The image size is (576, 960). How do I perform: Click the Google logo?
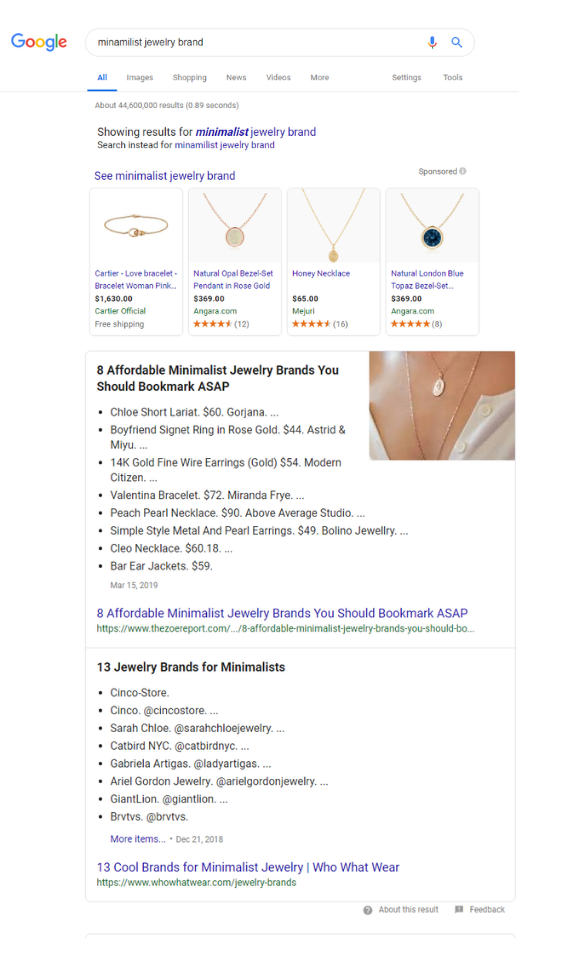coord(39,42)
